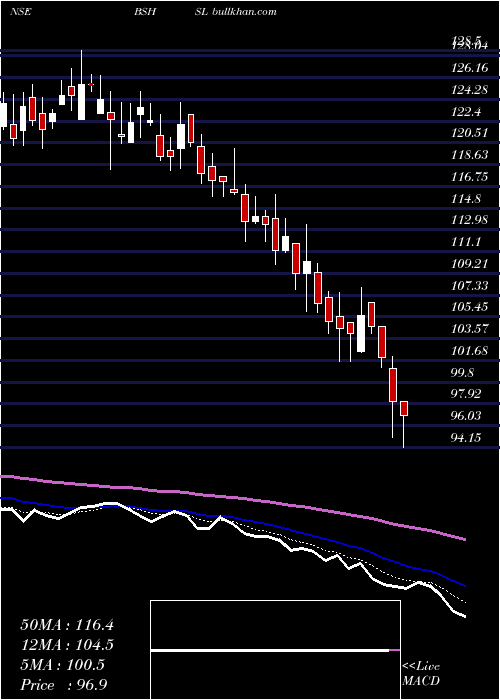Click the 122.4 price axis label

(467, 112)
